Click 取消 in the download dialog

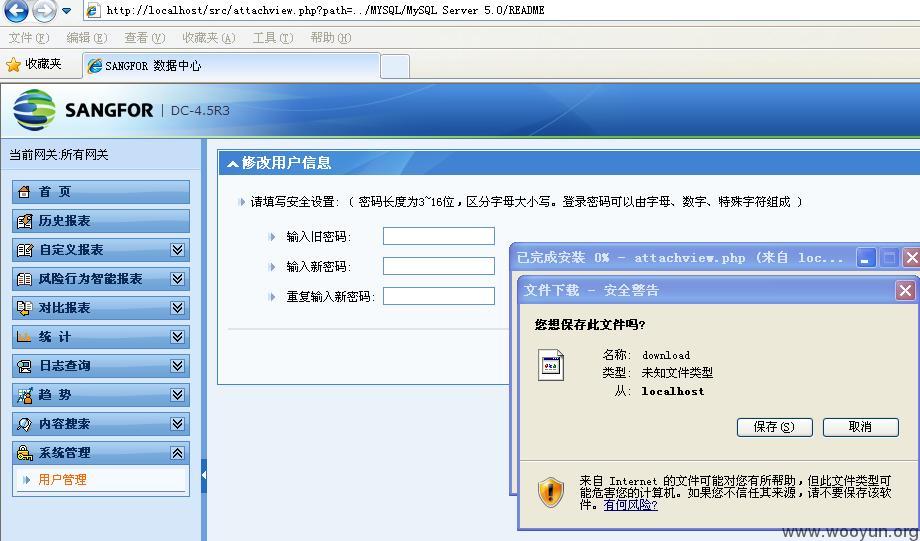click(860, 427)
